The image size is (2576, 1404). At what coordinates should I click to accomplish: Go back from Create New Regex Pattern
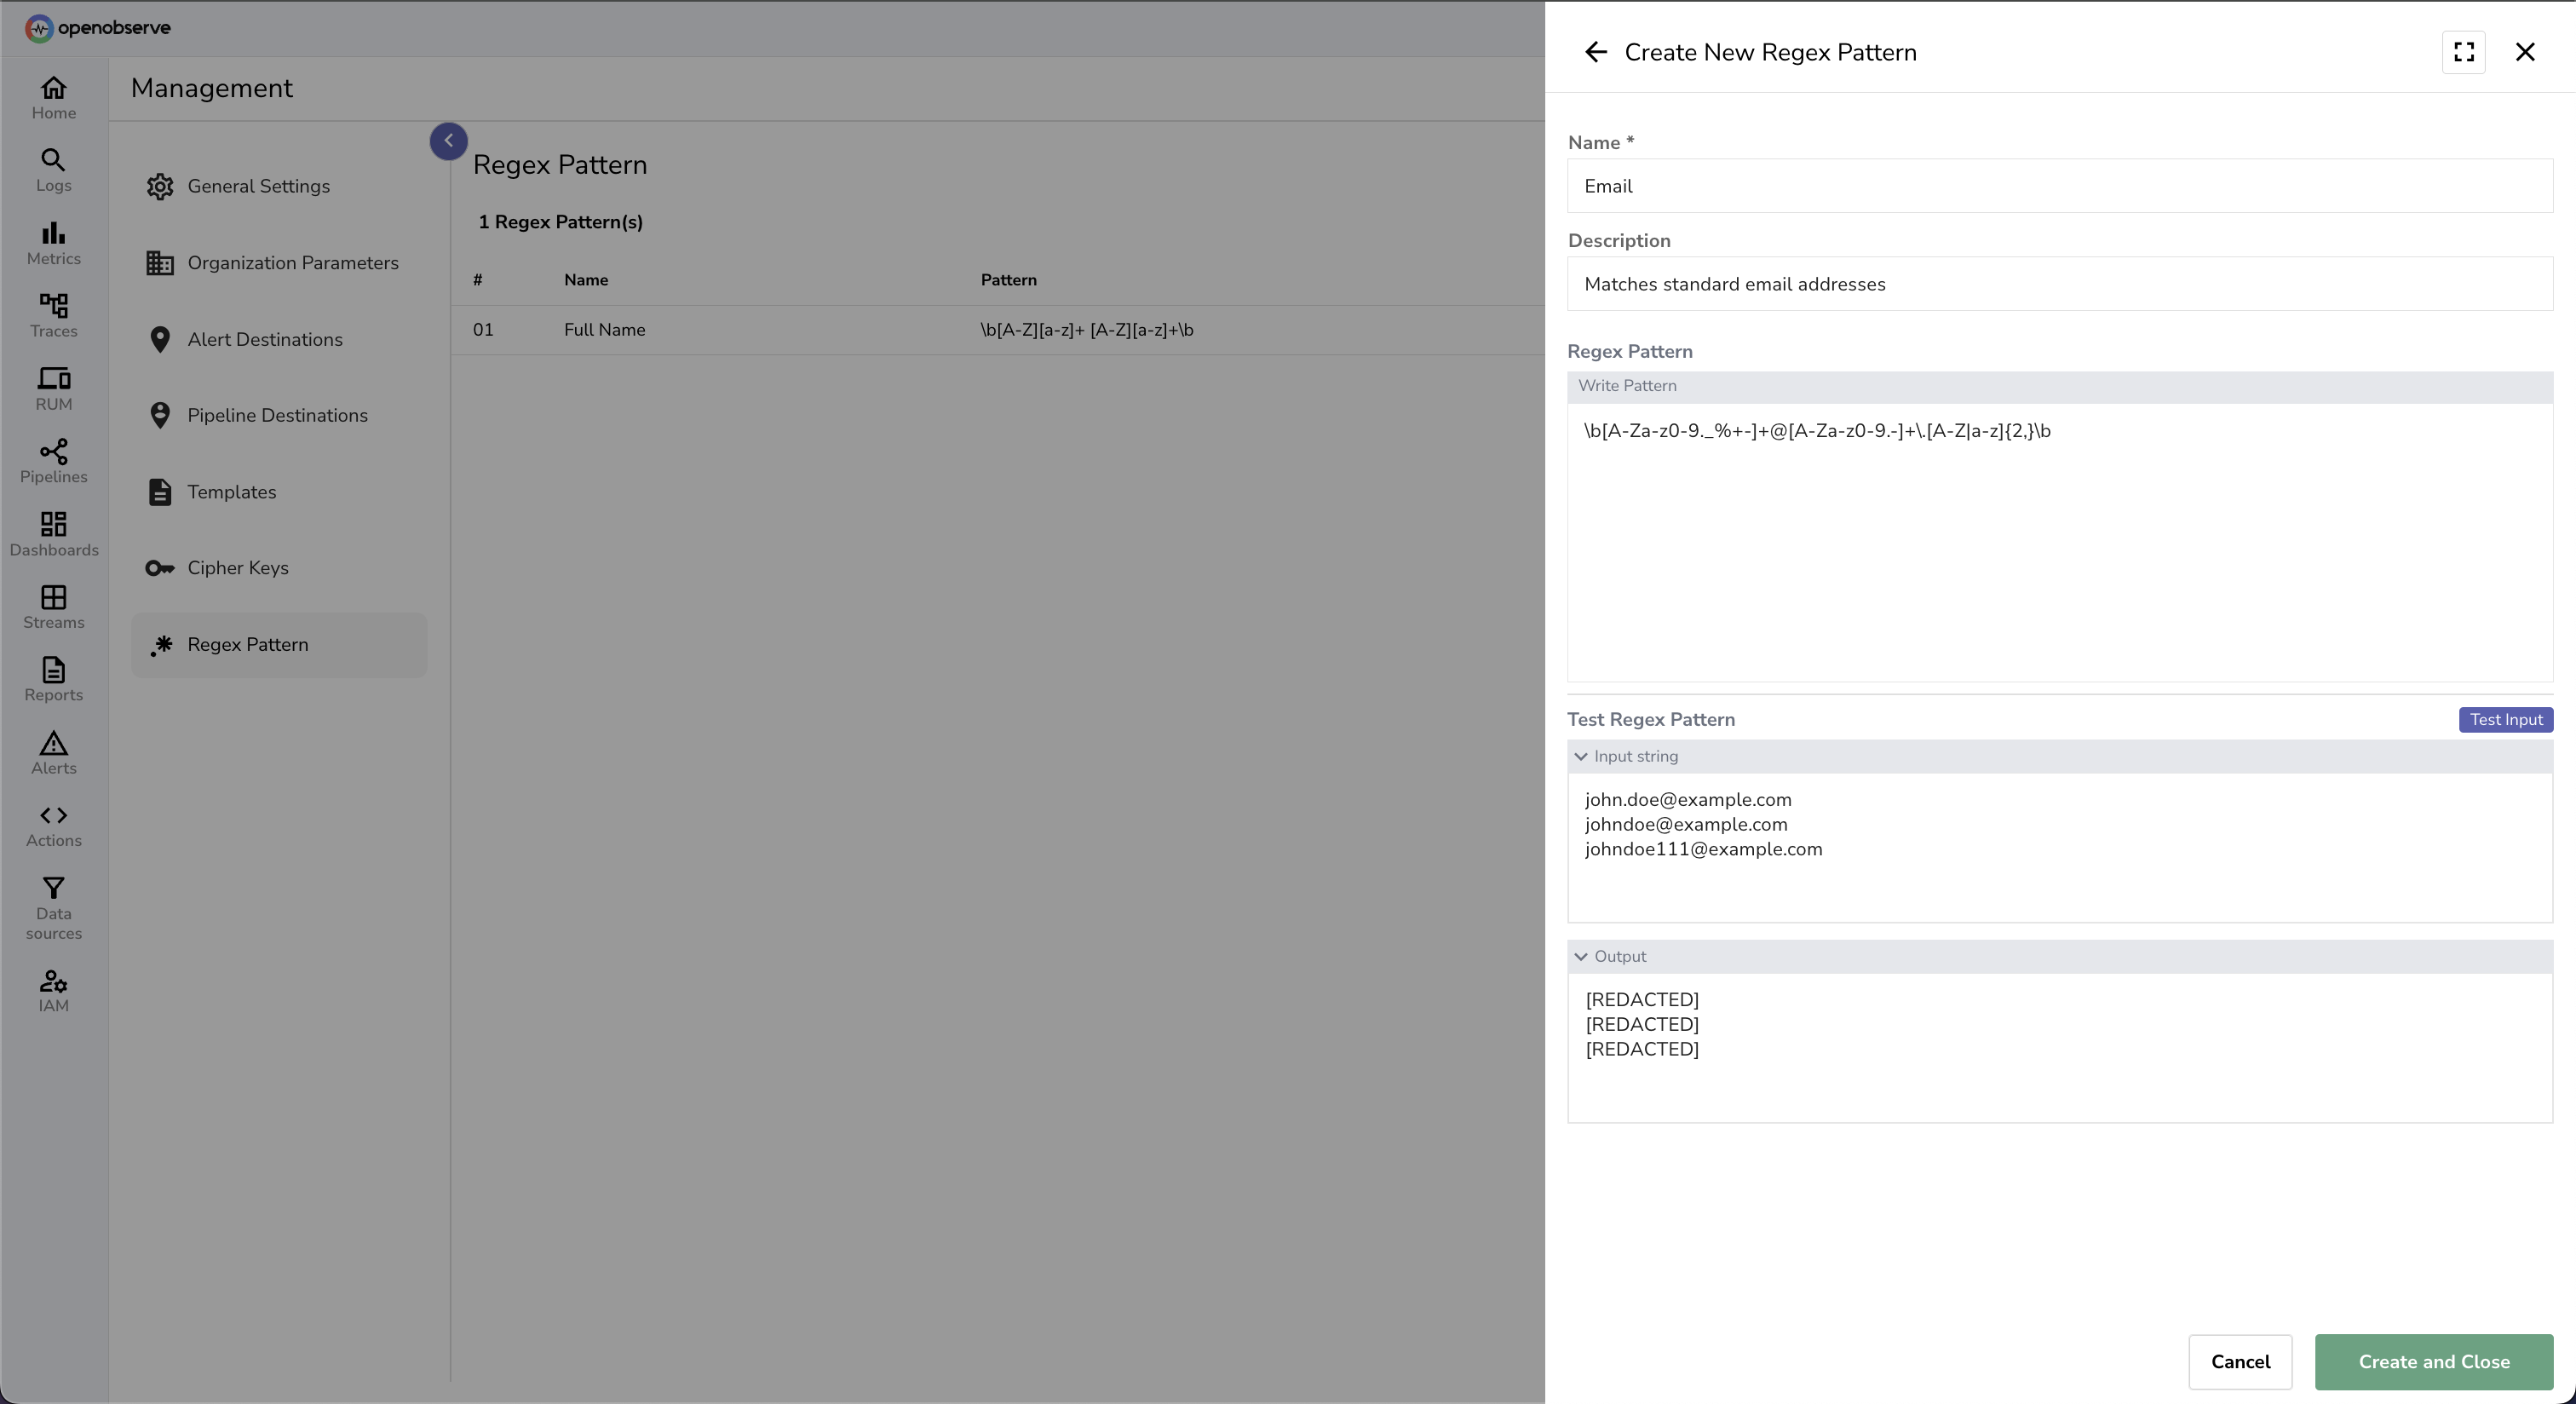click(1596, 52)
